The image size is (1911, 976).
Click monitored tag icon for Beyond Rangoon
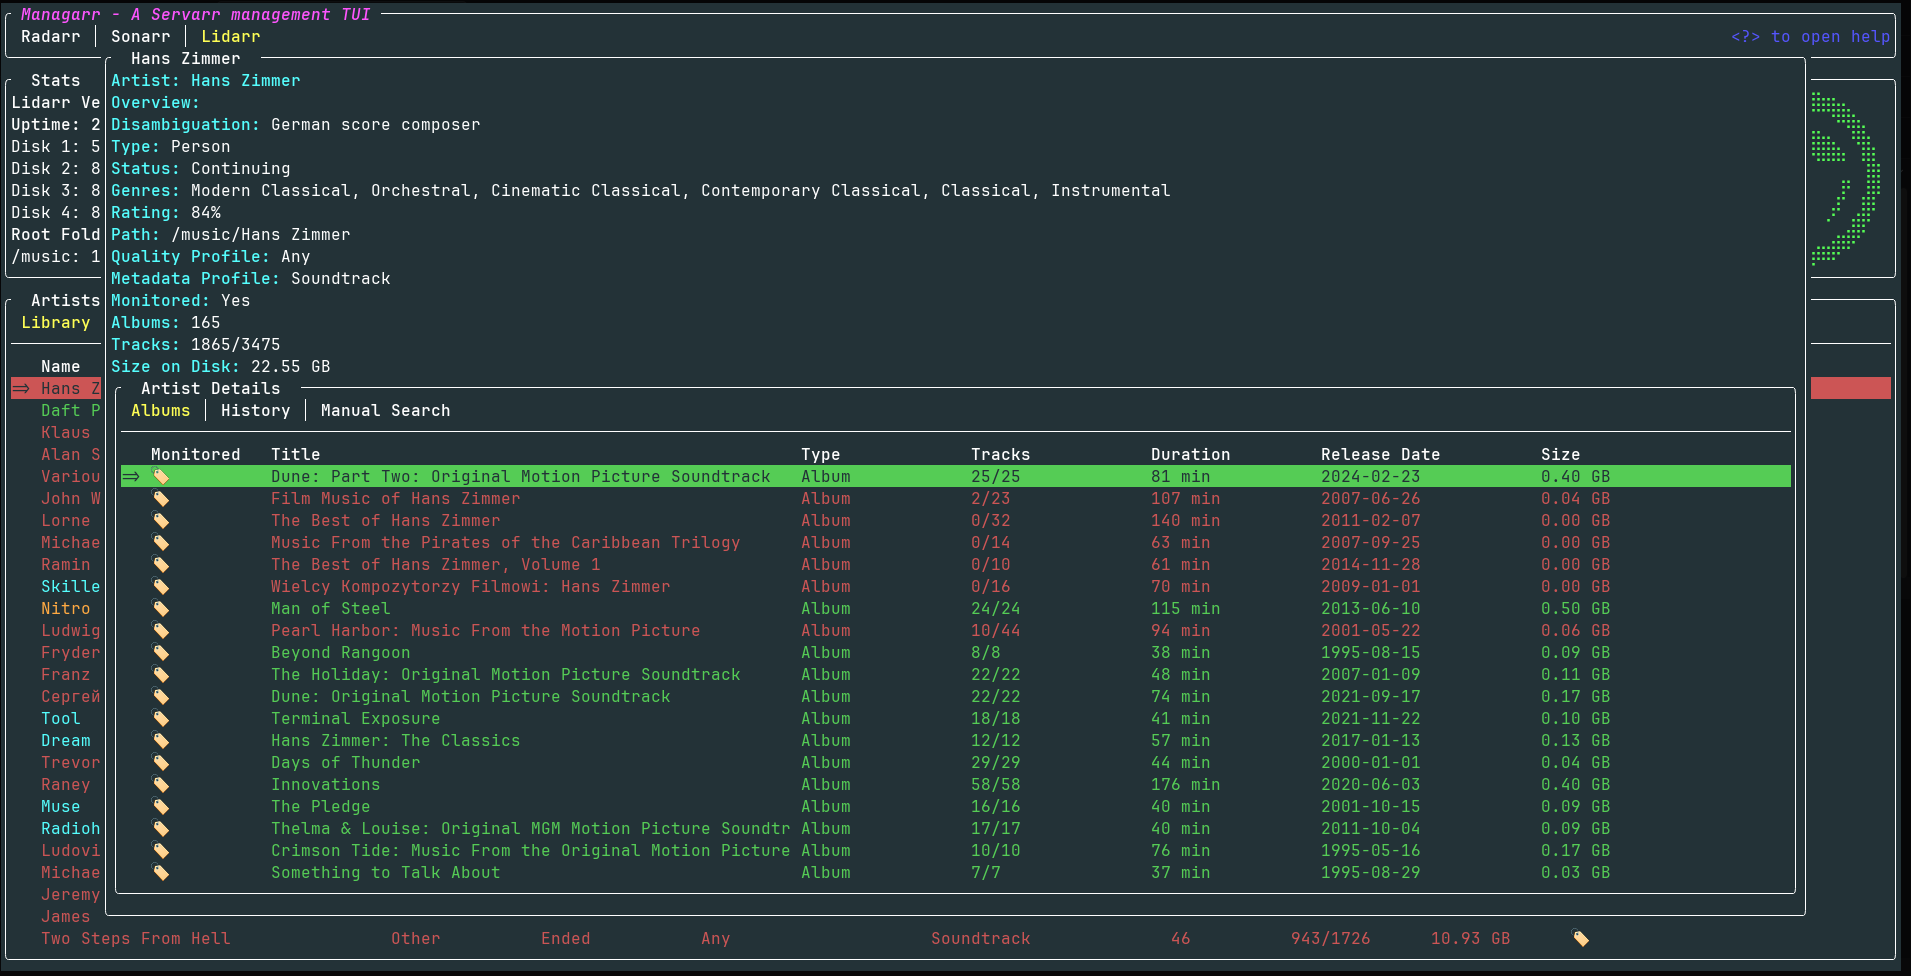160,652
